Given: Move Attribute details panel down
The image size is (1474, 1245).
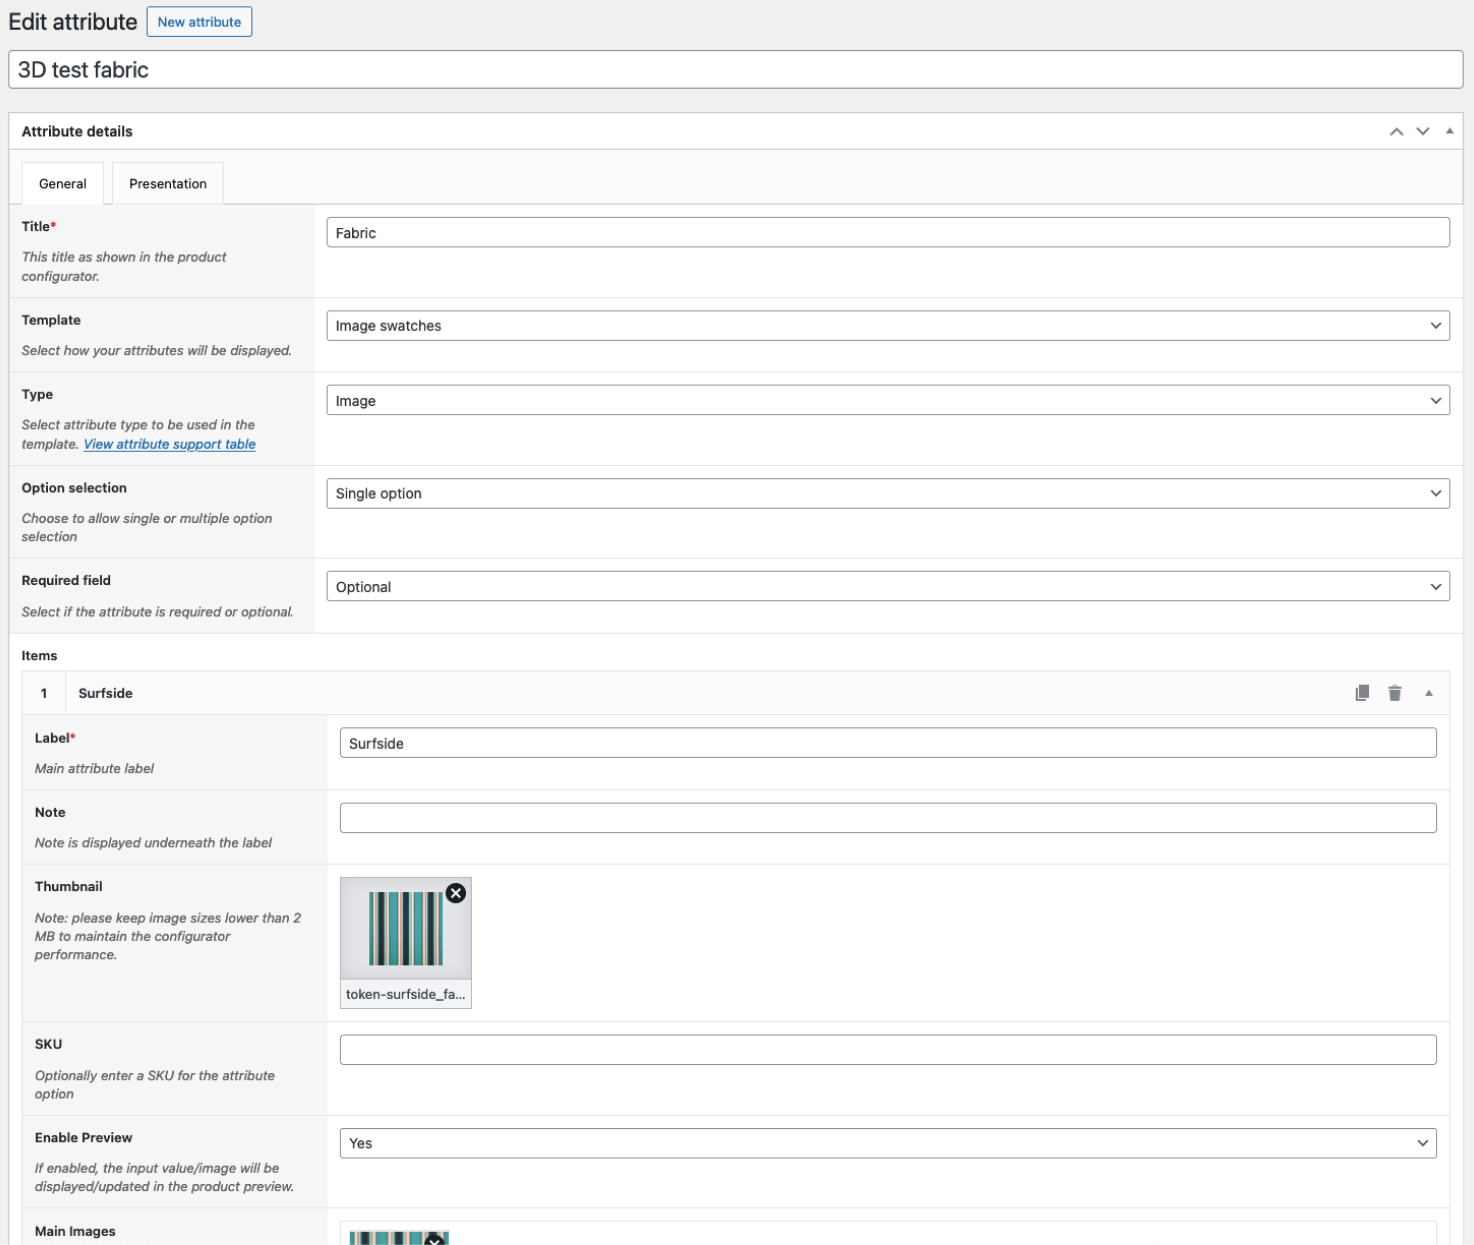Looking at the screenshot, I should click(x=1423, y=131).
